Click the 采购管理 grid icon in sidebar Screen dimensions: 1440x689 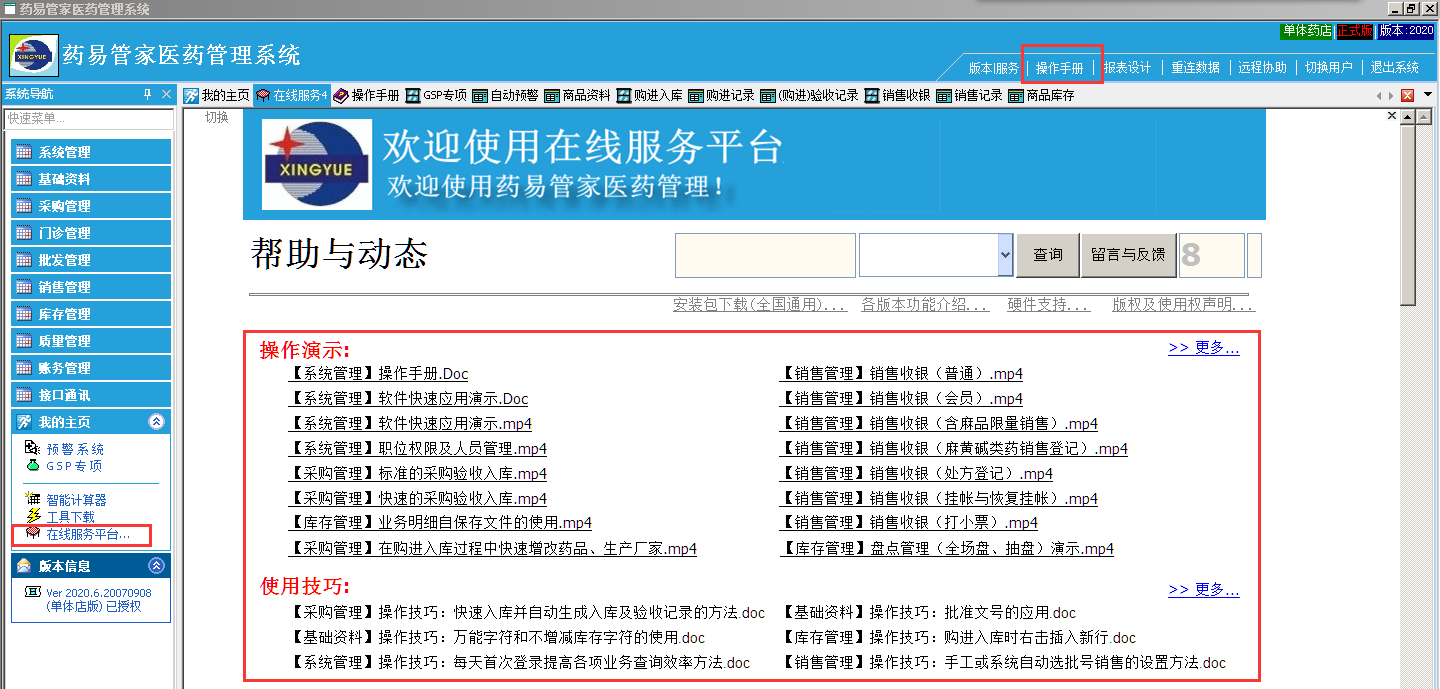(x=24, y=207)
